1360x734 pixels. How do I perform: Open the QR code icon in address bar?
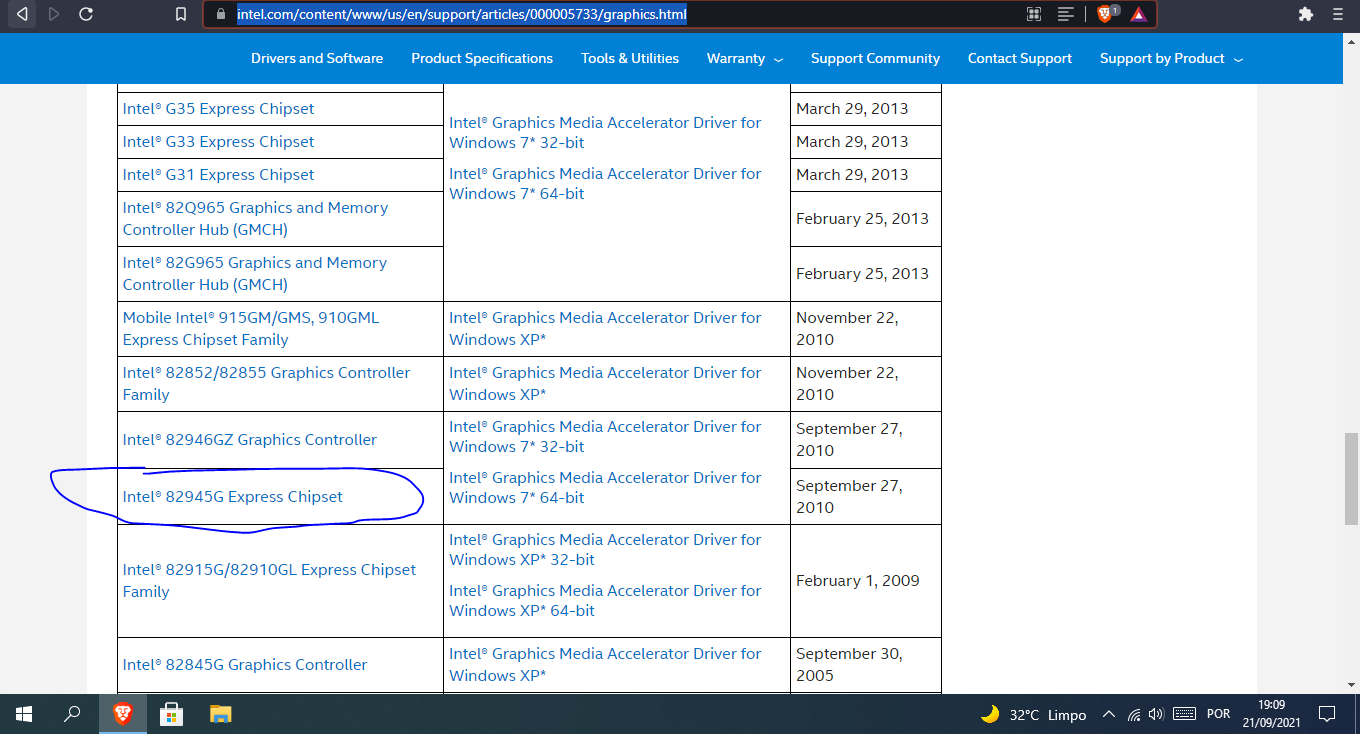1034,14
